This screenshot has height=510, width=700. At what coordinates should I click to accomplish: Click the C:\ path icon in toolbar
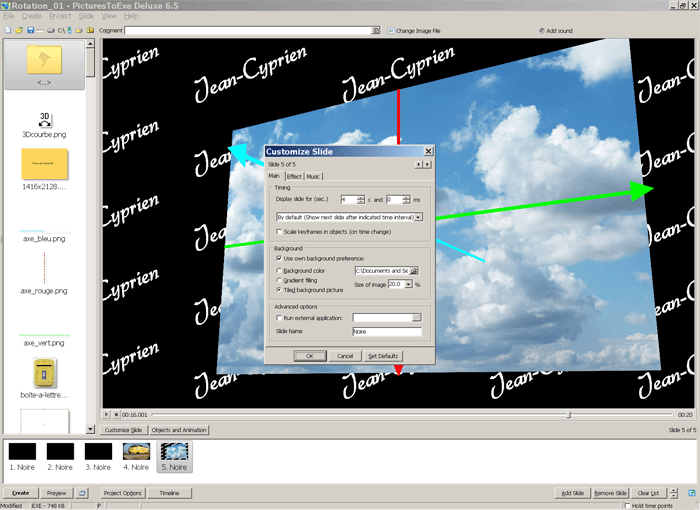[x=61, y=30]
